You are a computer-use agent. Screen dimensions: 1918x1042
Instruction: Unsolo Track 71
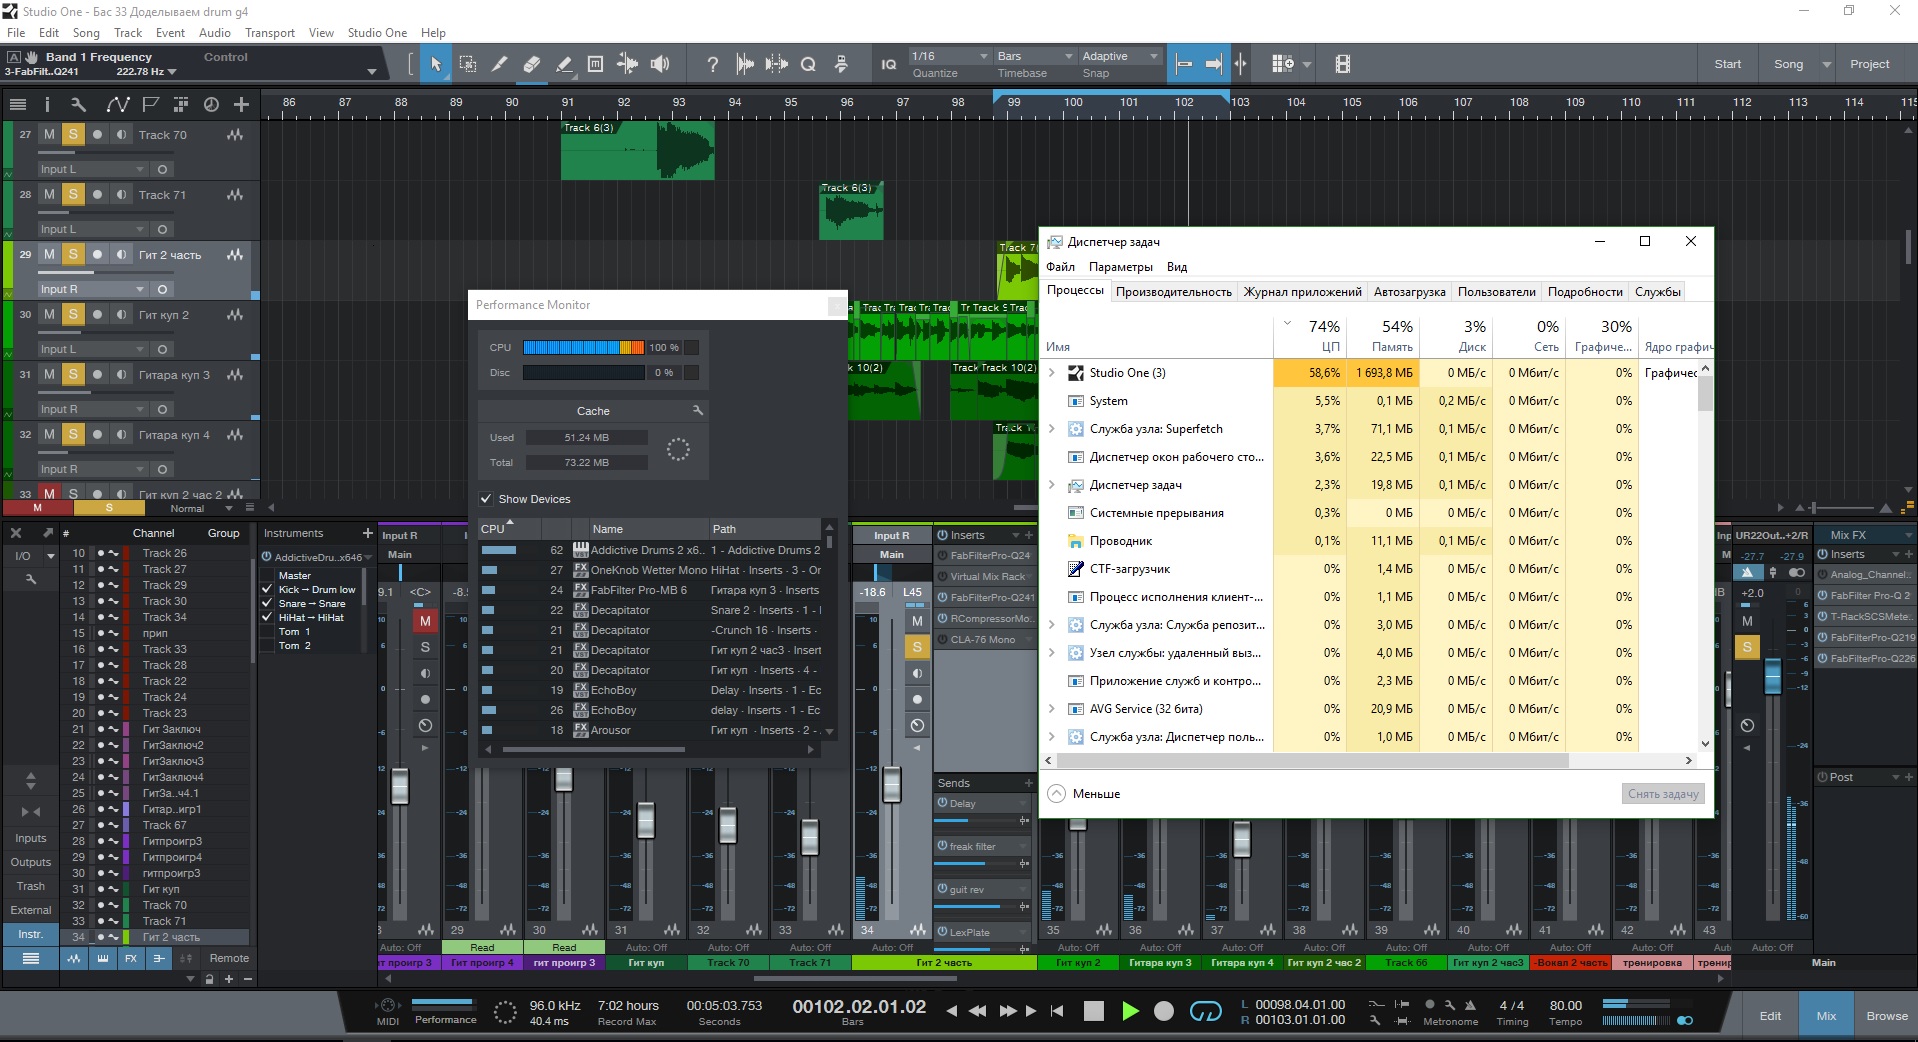[x=73, y=194]
